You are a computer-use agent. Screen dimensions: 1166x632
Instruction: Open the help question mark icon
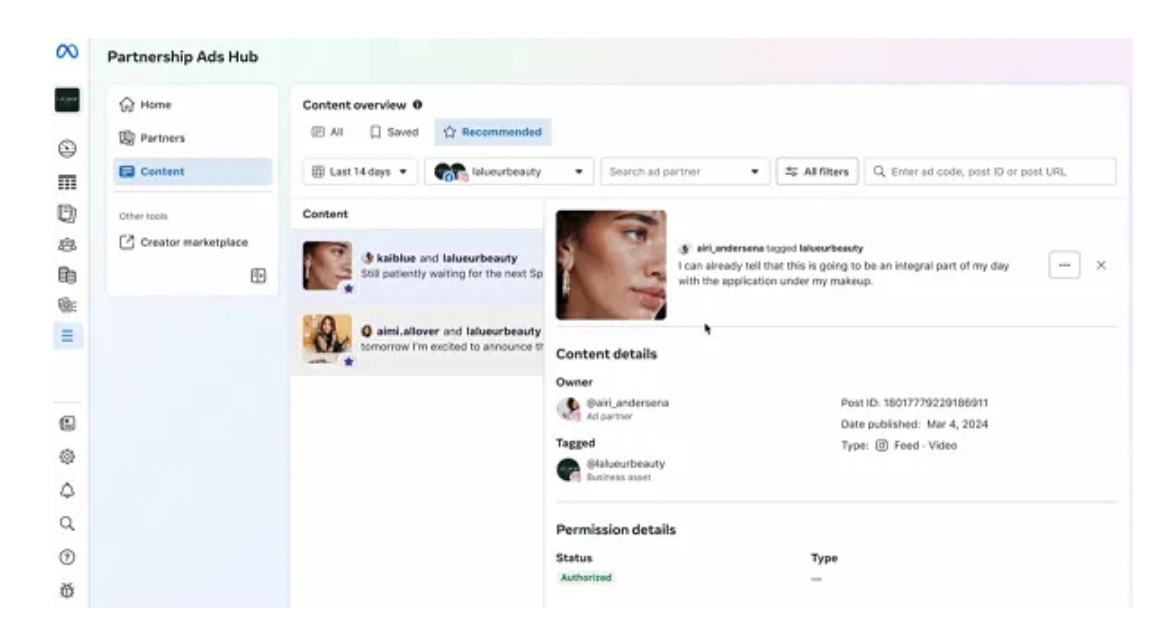point(67,557)
